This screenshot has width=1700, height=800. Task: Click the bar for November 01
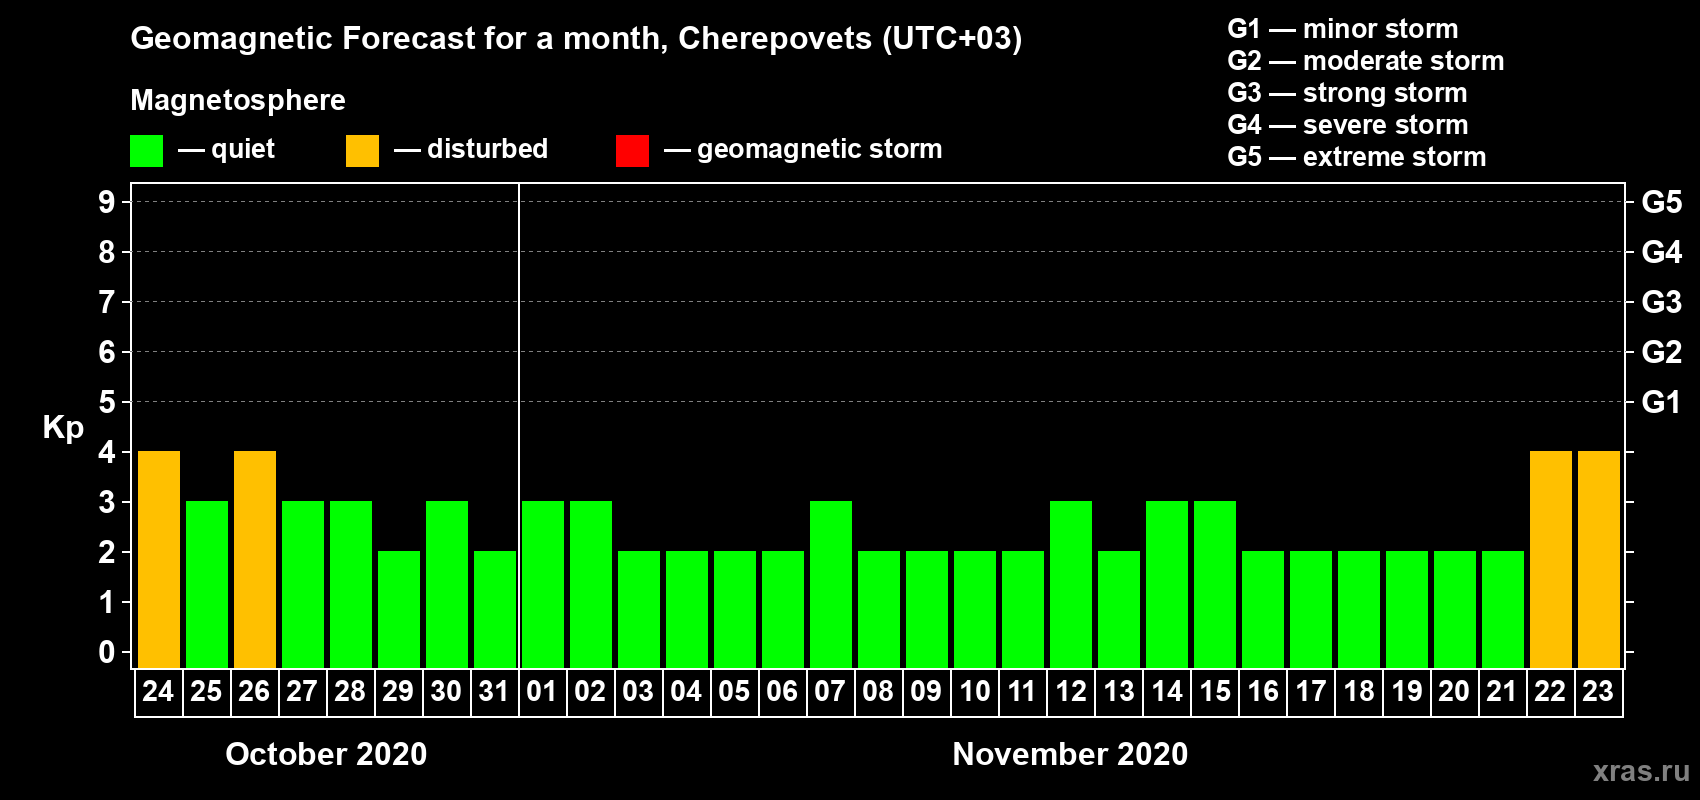543,585
